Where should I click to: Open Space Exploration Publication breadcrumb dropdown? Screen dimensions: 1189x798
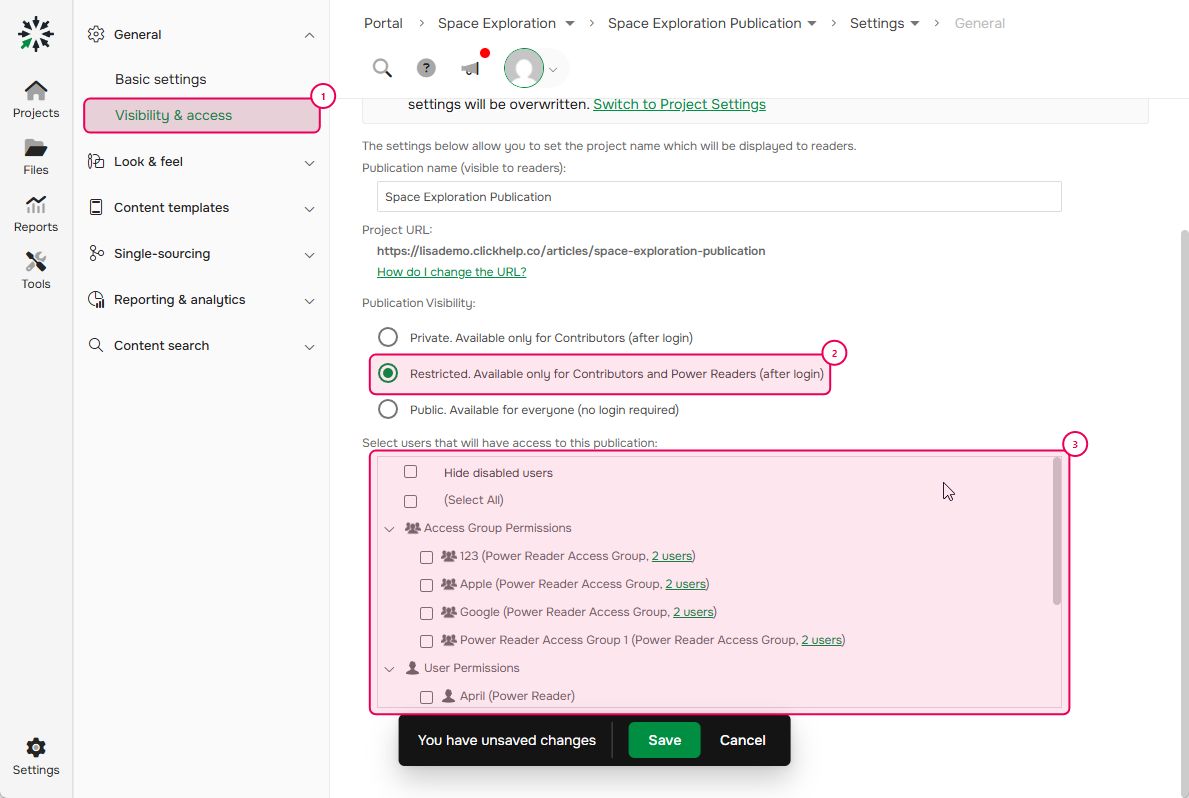pyautogui.click(x=812, y=24)
